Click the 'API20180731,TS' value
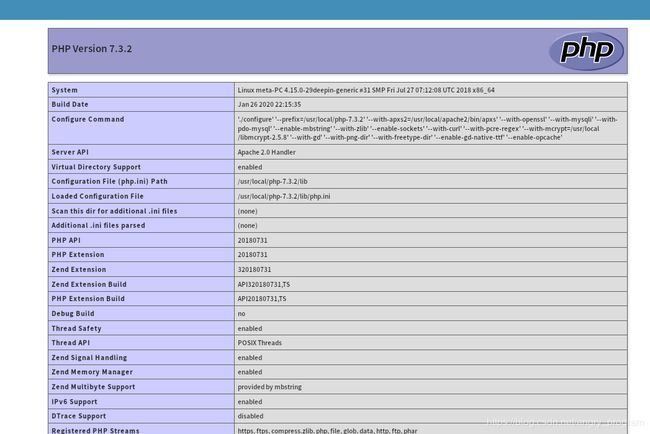The height and width of the screenshot is (434, 650). 262,299
